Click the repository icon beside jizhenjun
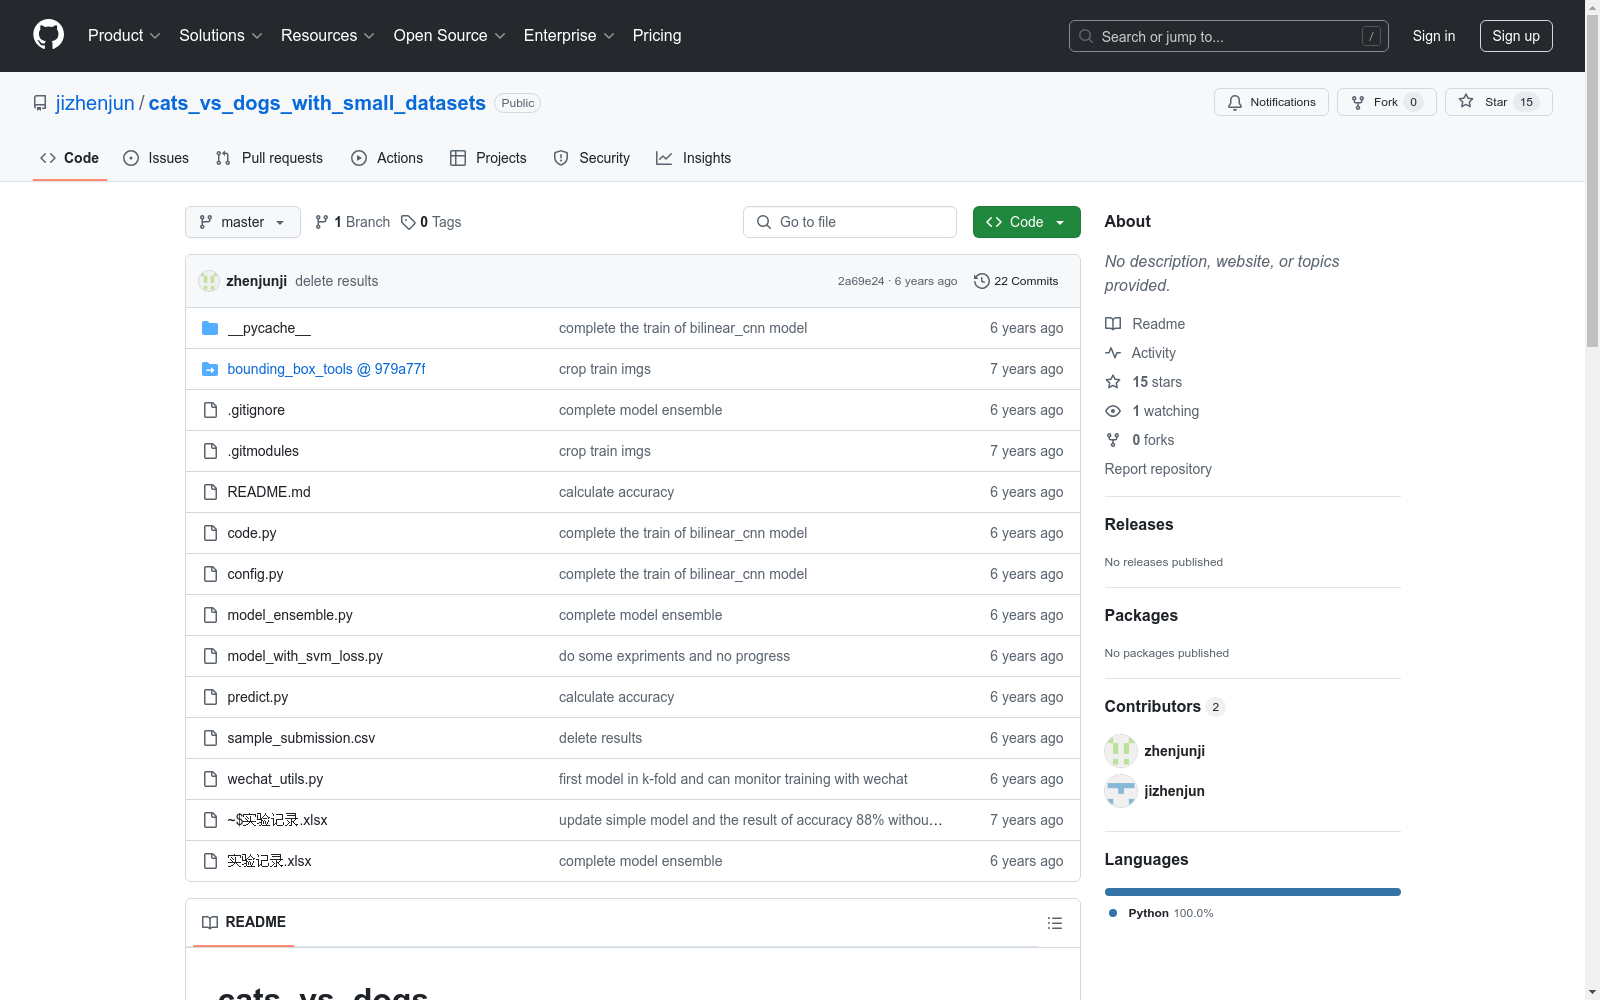The image size is (1600, 1000). coord(40,103)
